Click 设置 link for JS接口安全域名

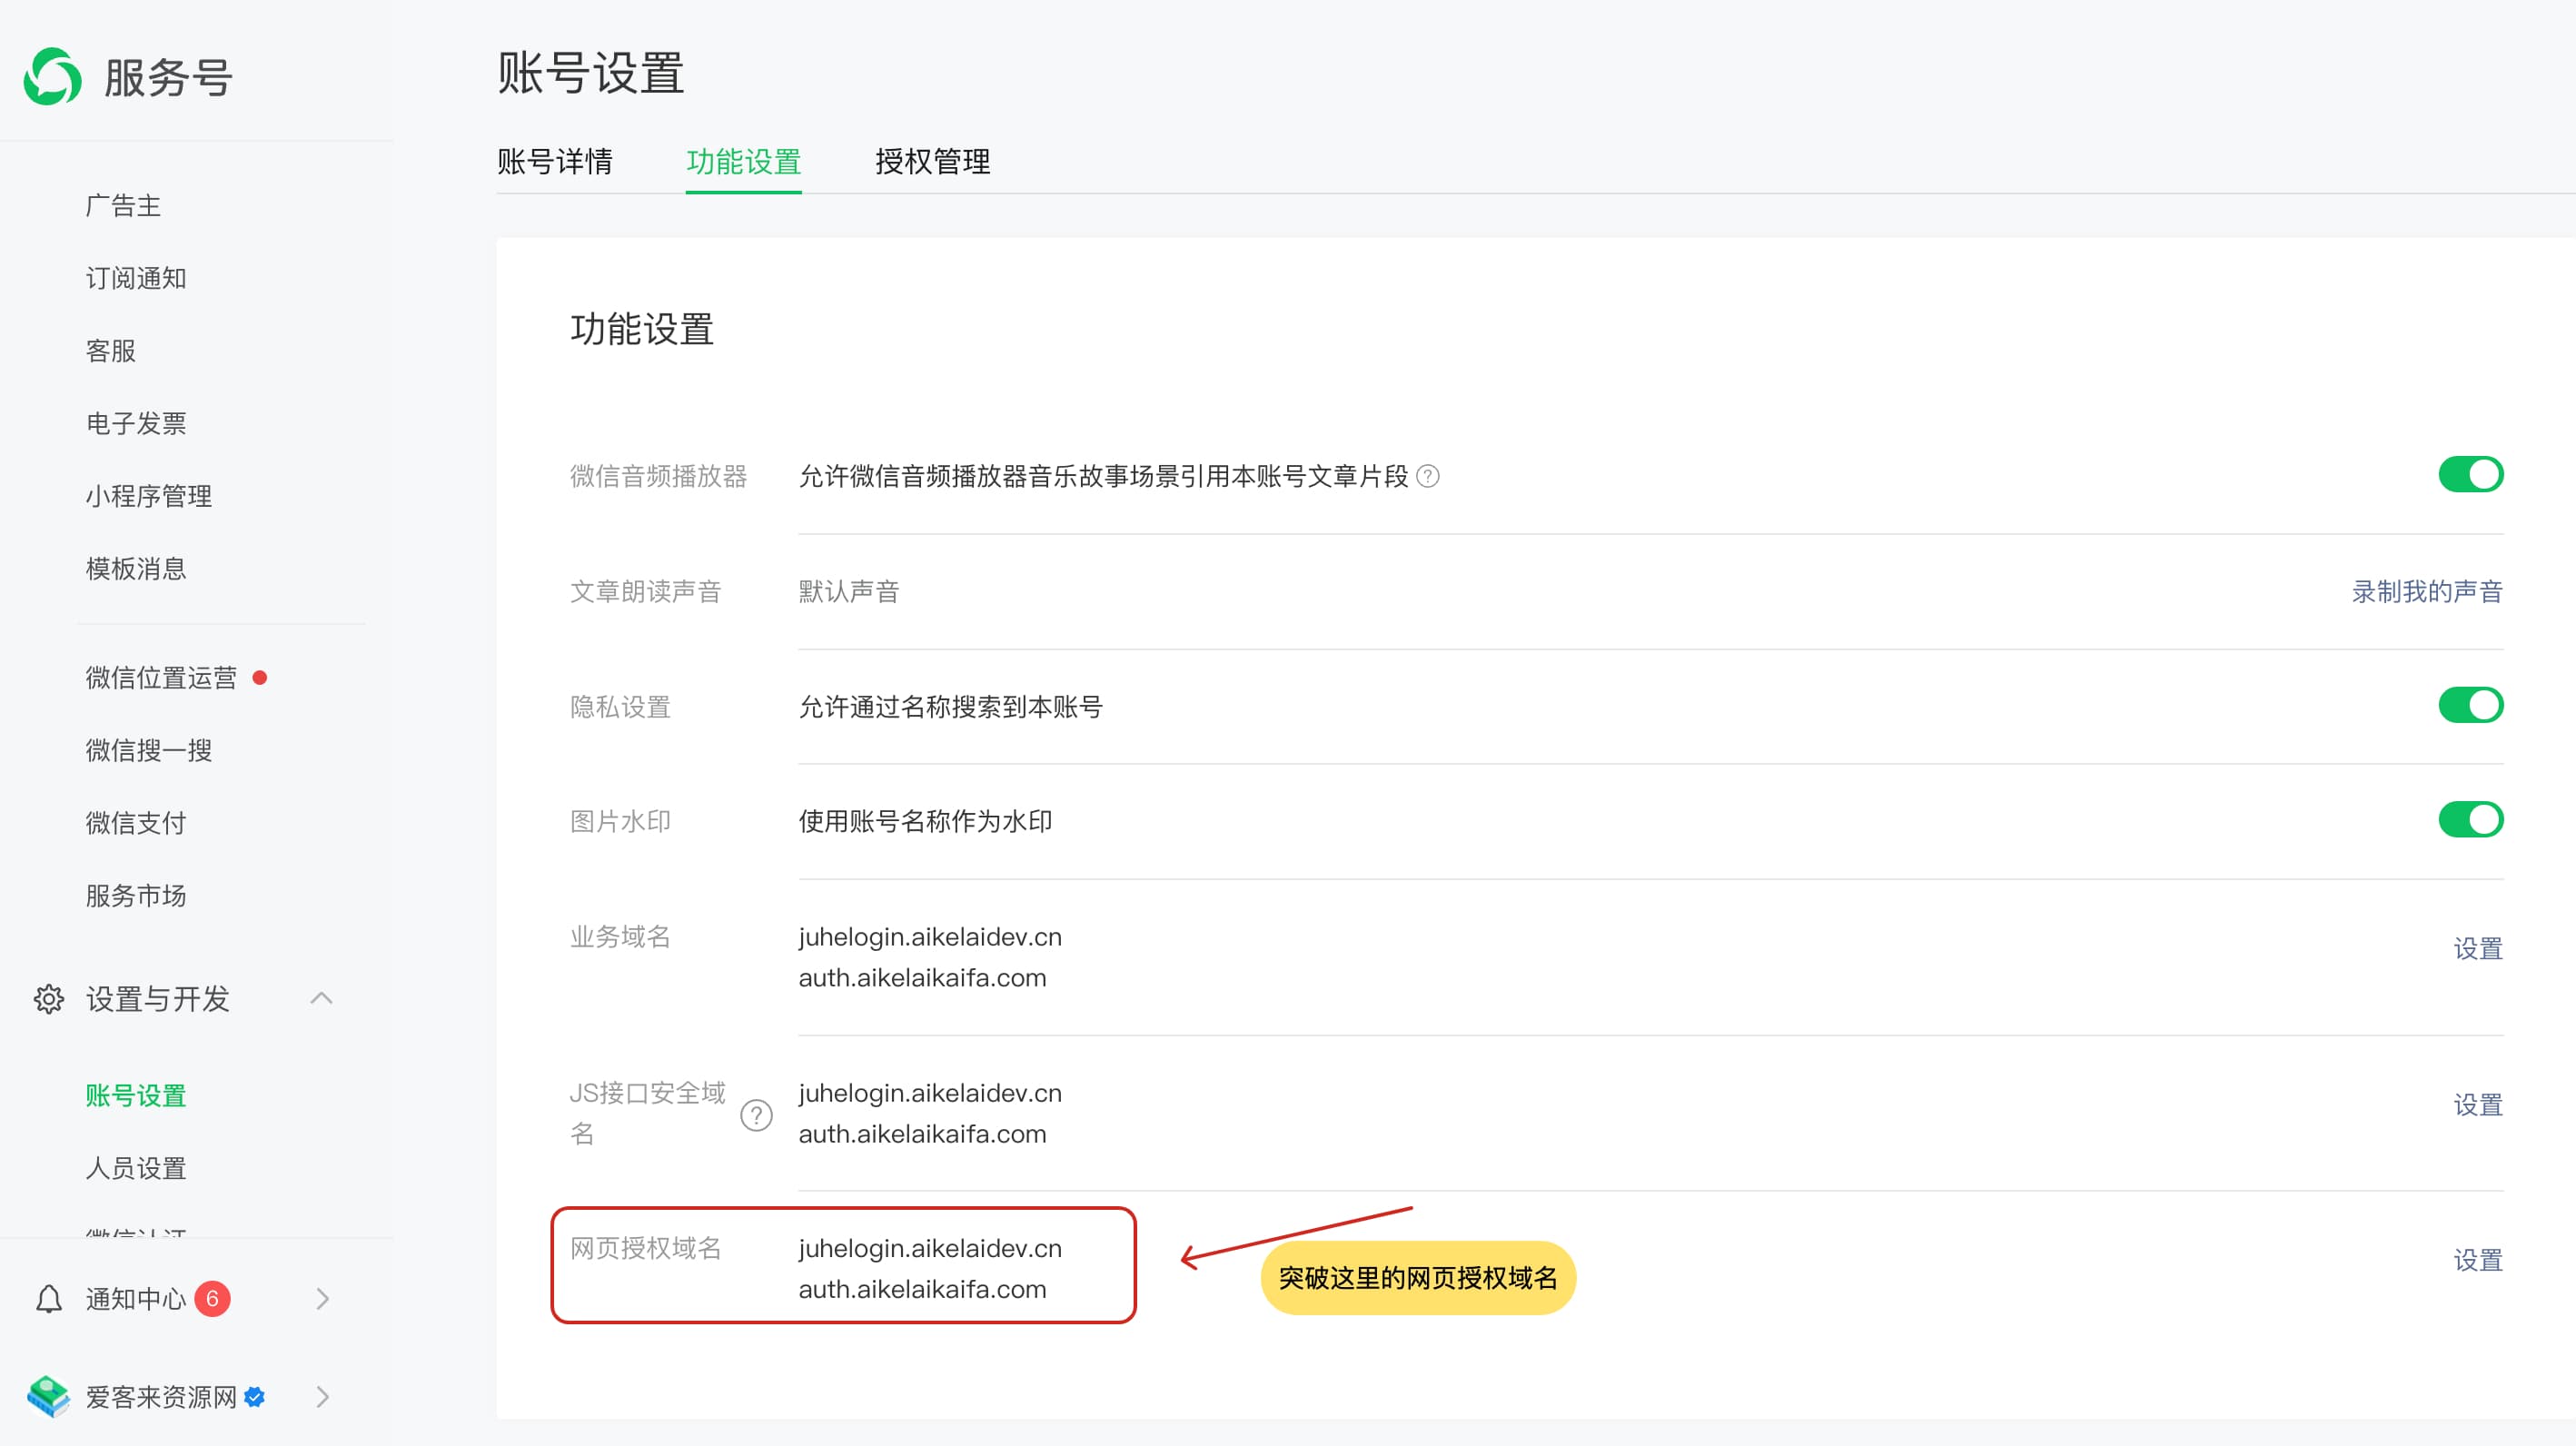[x=2478, y=1104]
